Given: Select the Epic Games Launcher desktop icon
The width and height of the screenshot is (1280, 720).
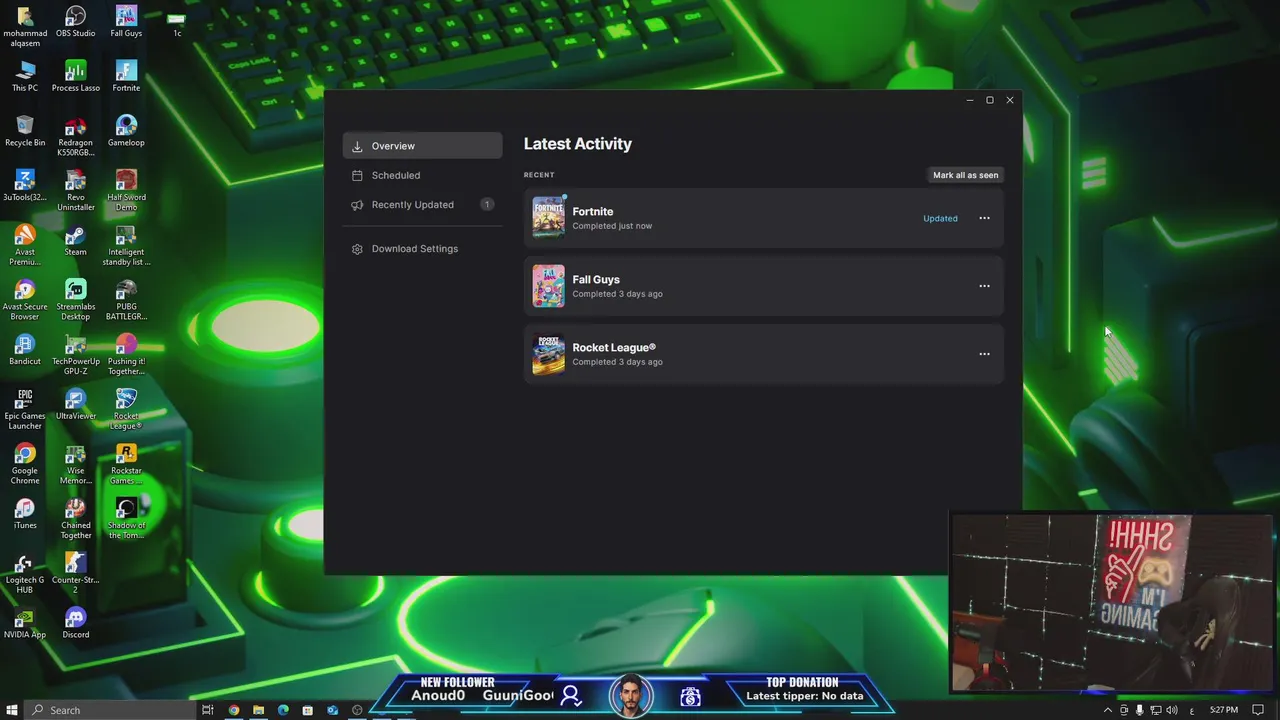Looking at the screenshot, I should pos(25,410).
